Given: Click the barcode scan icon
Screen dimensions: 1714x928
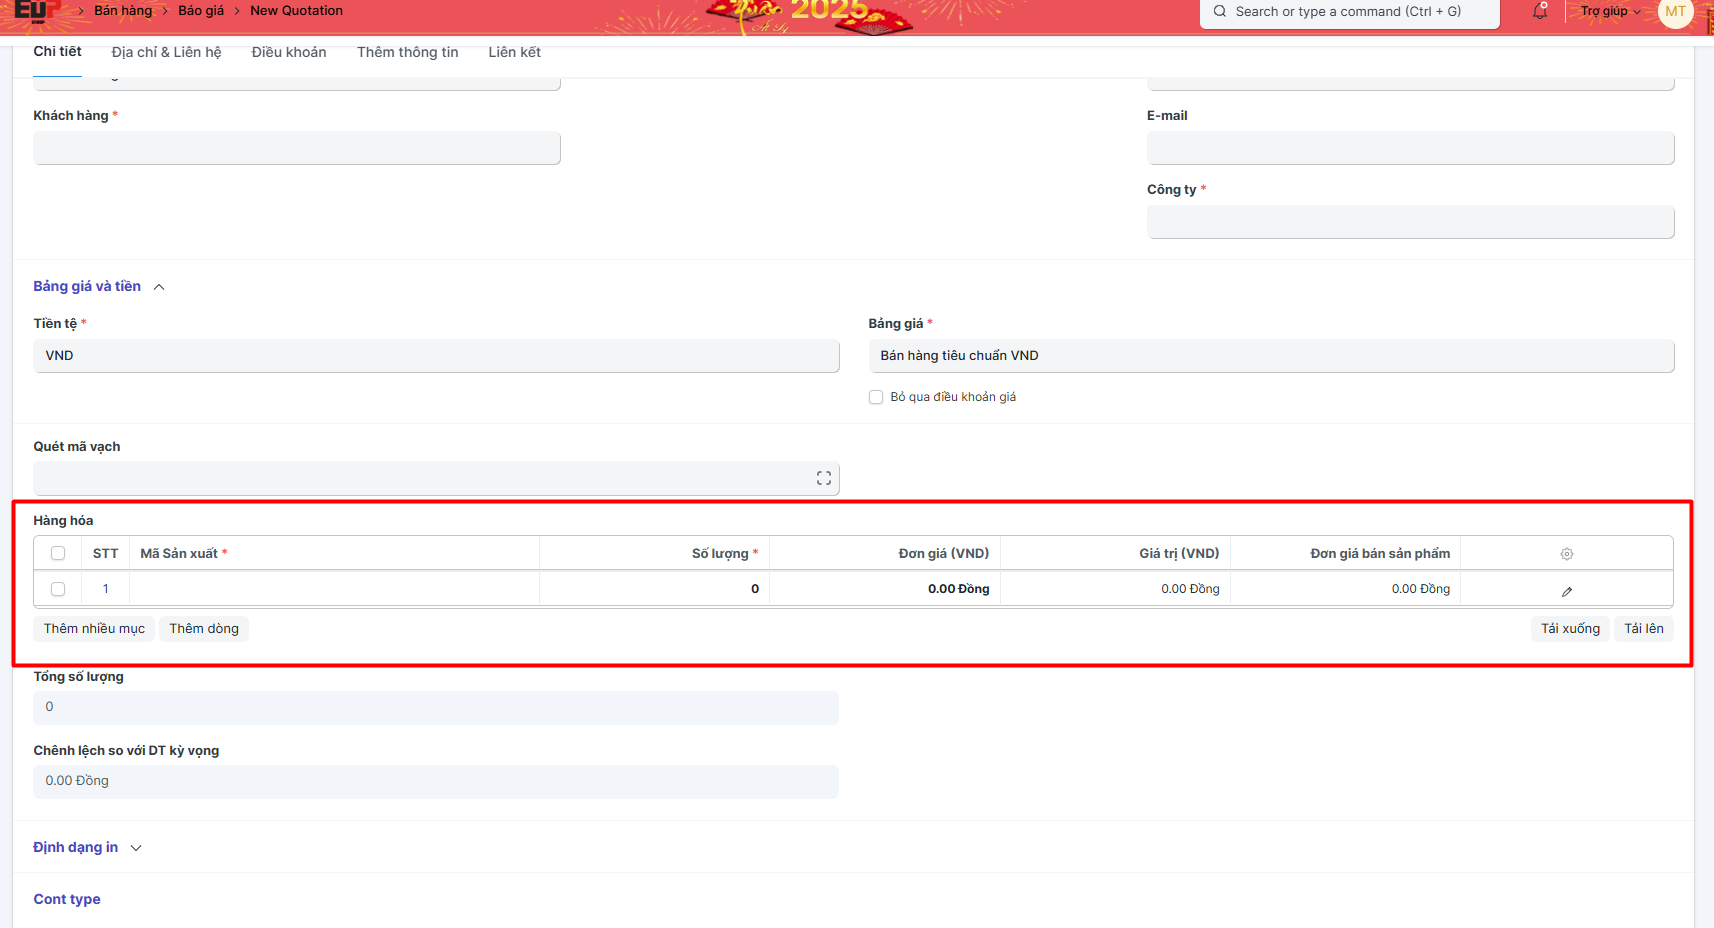Looking at the screenshot, I should [x=823, y=479].
